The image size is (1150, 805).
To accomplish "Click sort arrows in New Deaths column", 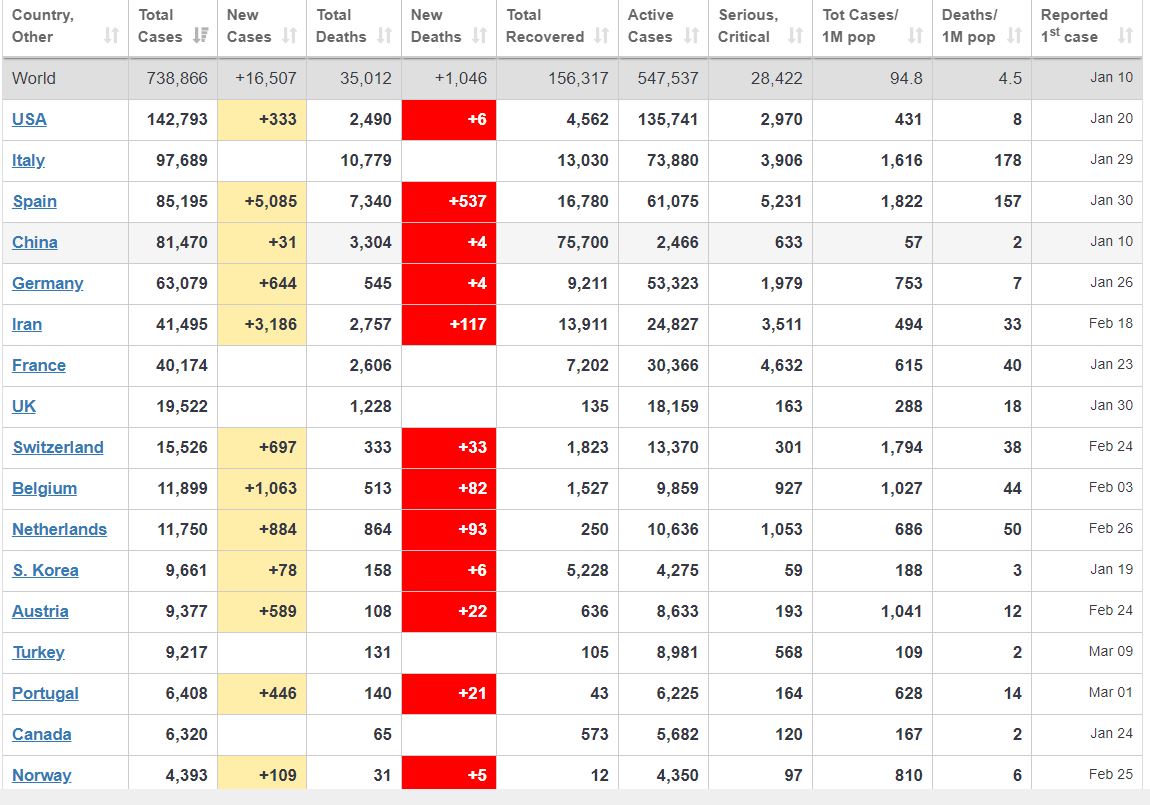I will 479,37.
